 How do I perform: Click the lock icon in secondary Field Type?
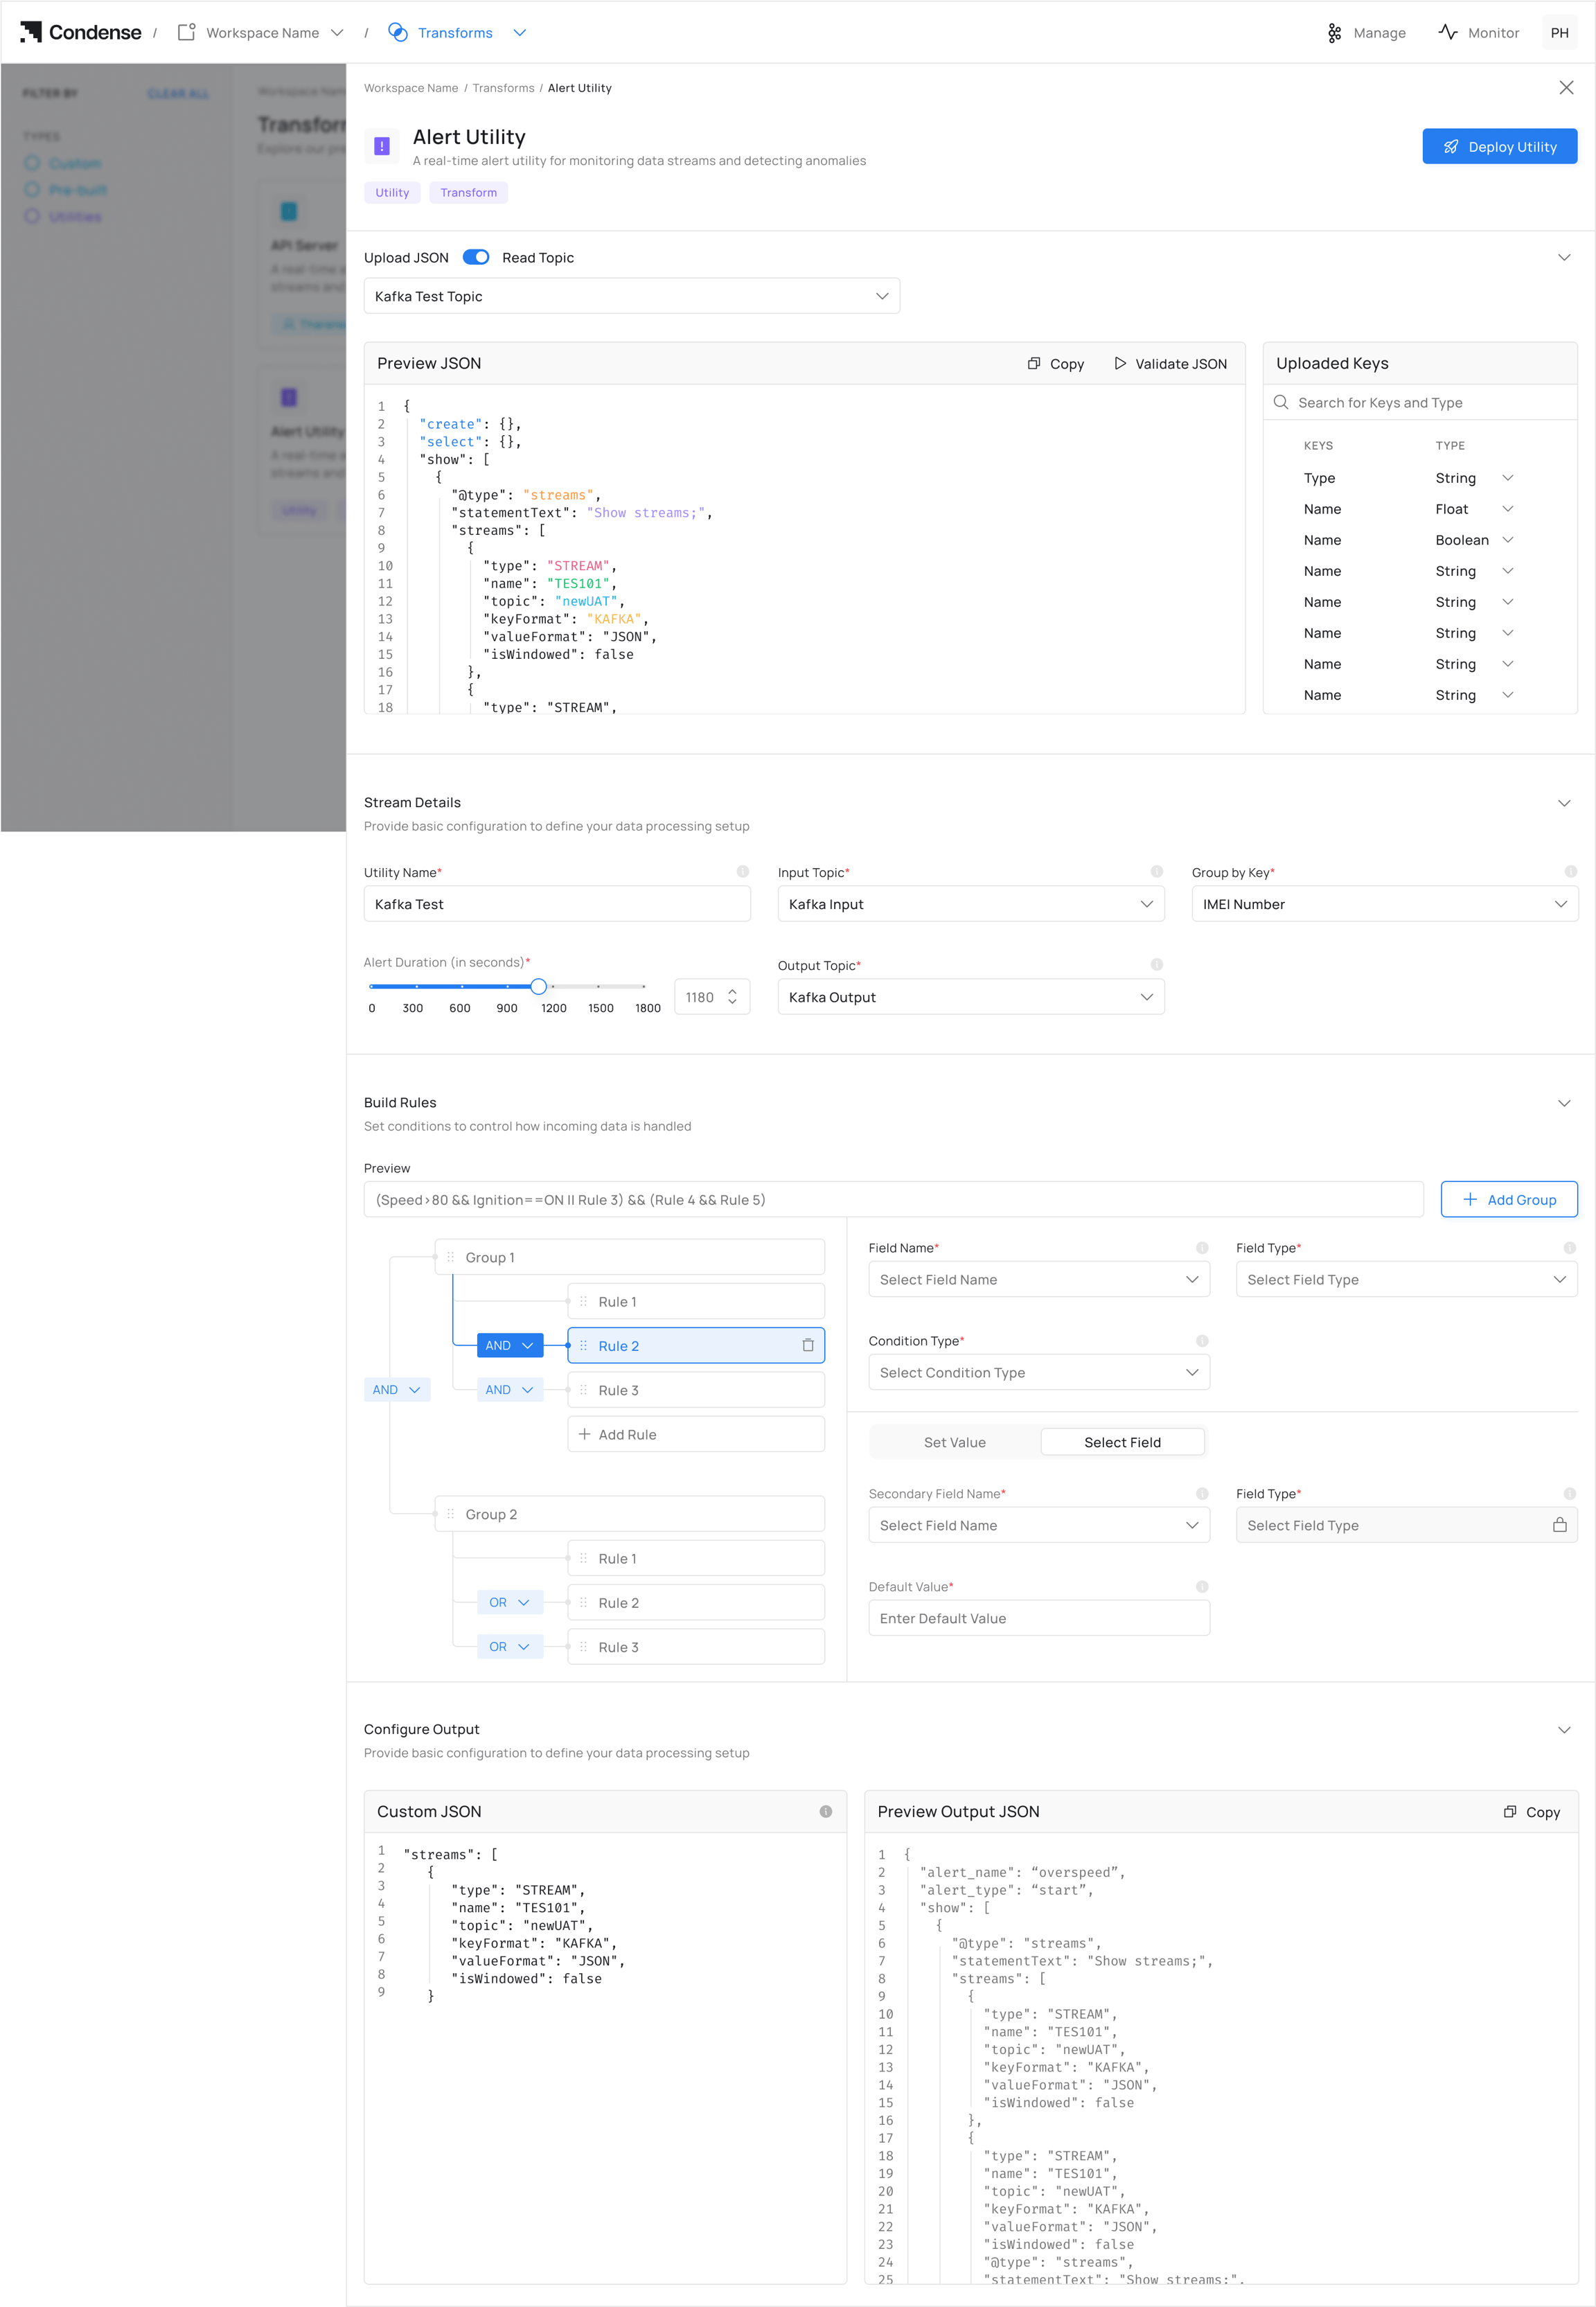pos(1559,1525)
